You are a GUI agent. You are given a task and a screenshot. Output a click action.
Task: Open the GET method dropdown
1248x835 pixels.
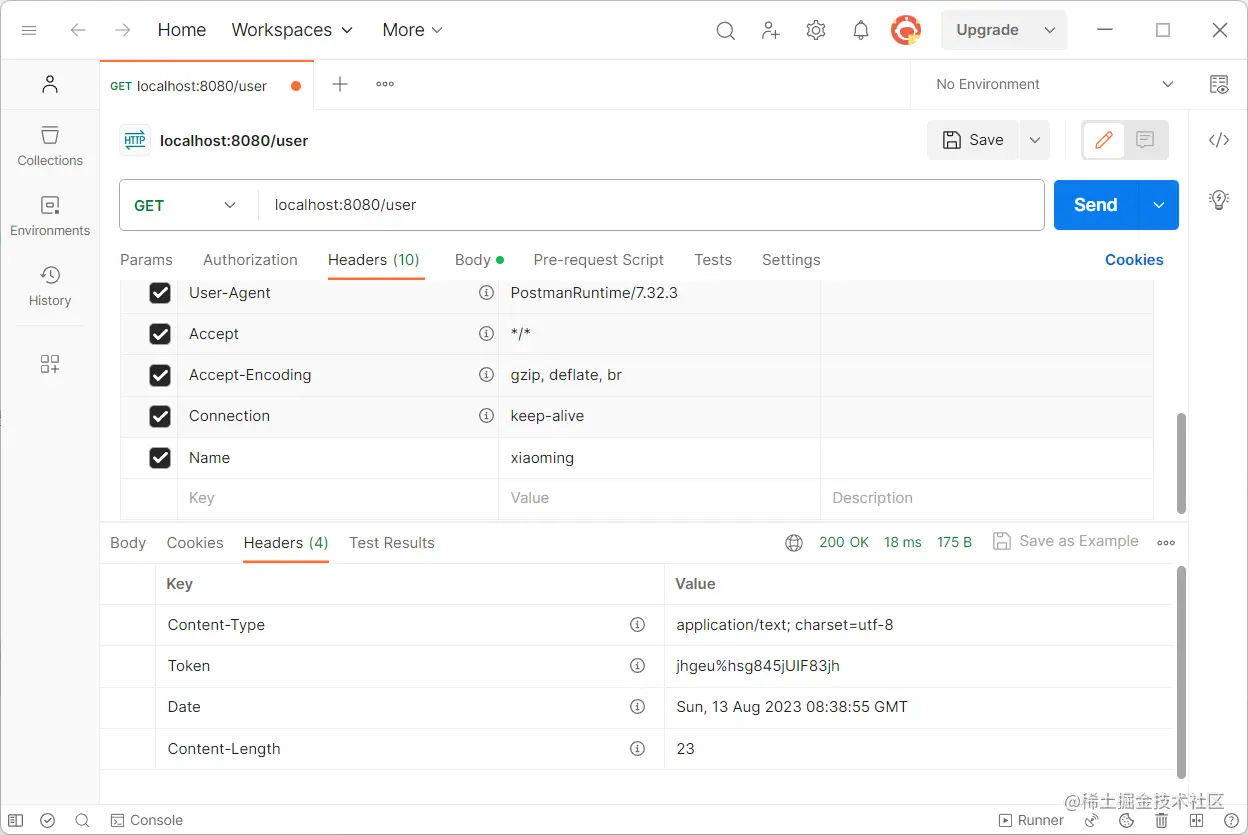186,205
